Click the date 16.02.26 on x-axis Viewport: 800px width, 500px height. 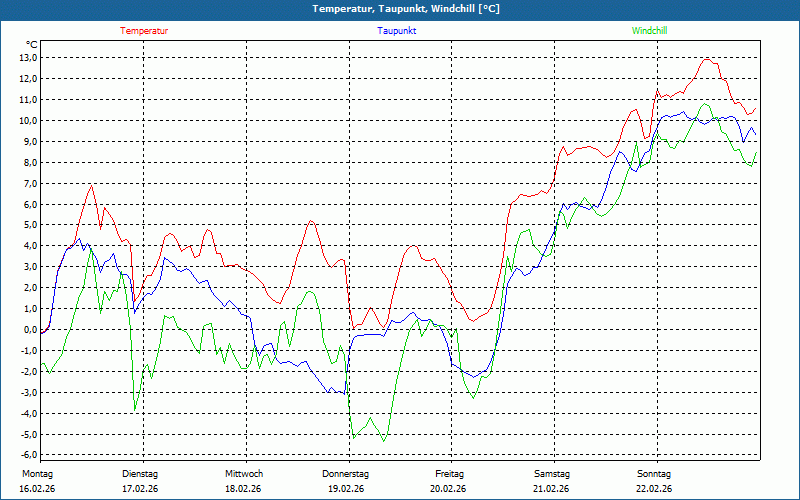tap(38, 489)
